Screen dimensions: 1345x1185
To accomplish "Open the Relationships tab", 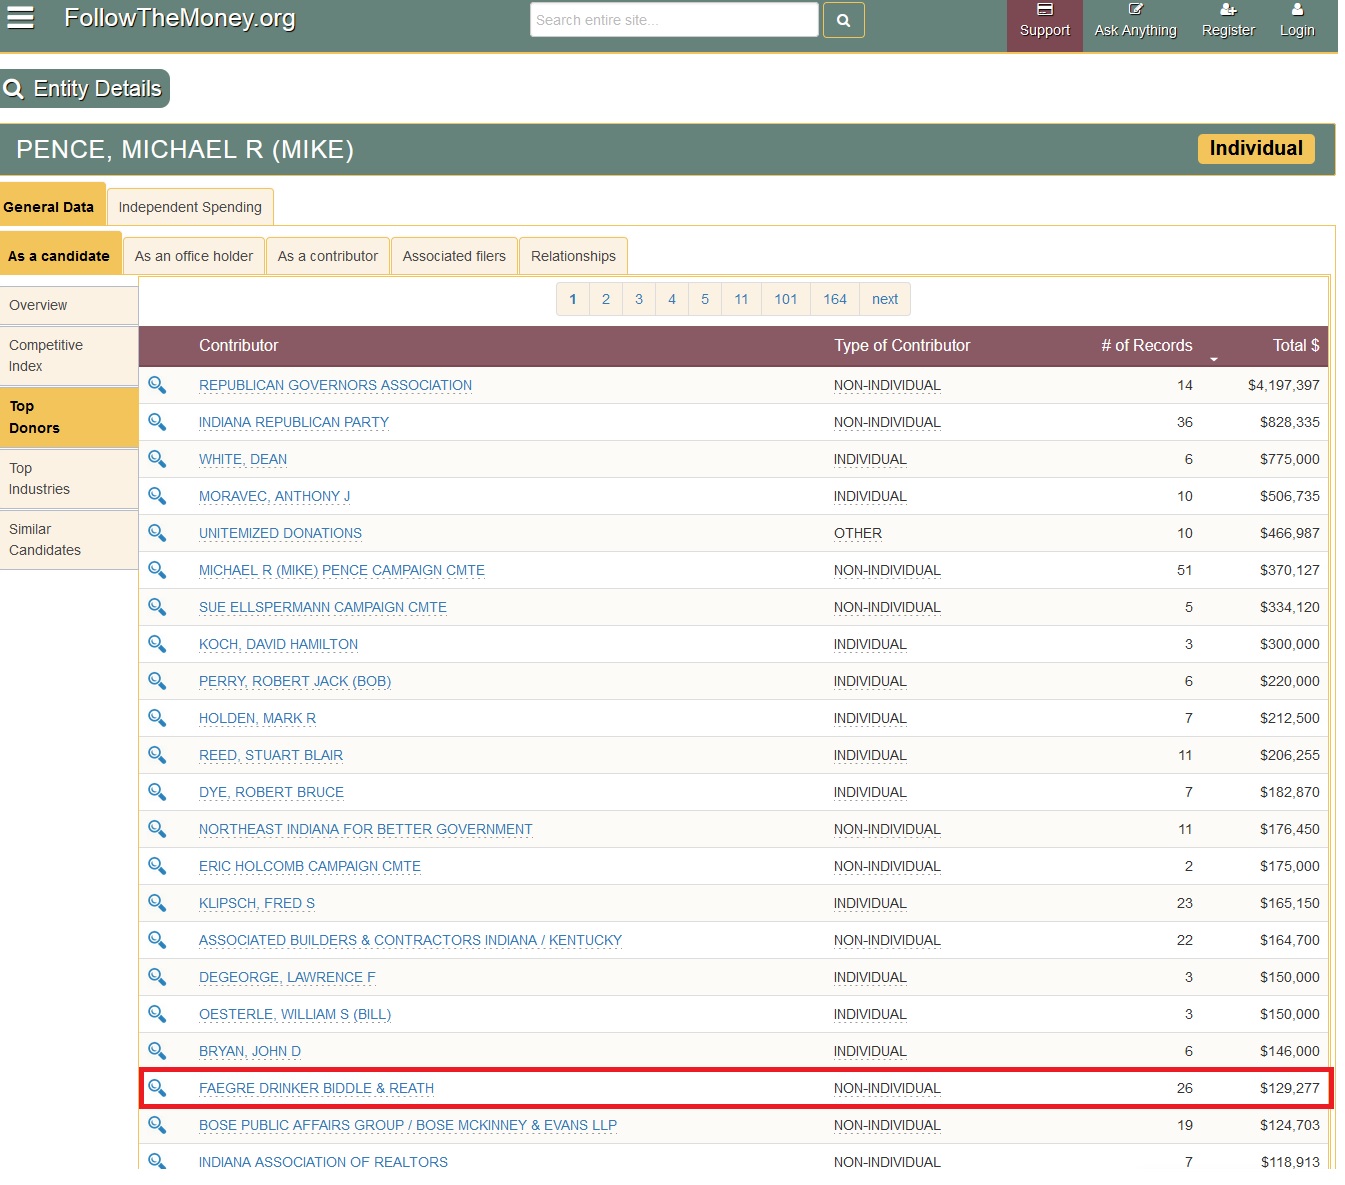I will (573, 256).
